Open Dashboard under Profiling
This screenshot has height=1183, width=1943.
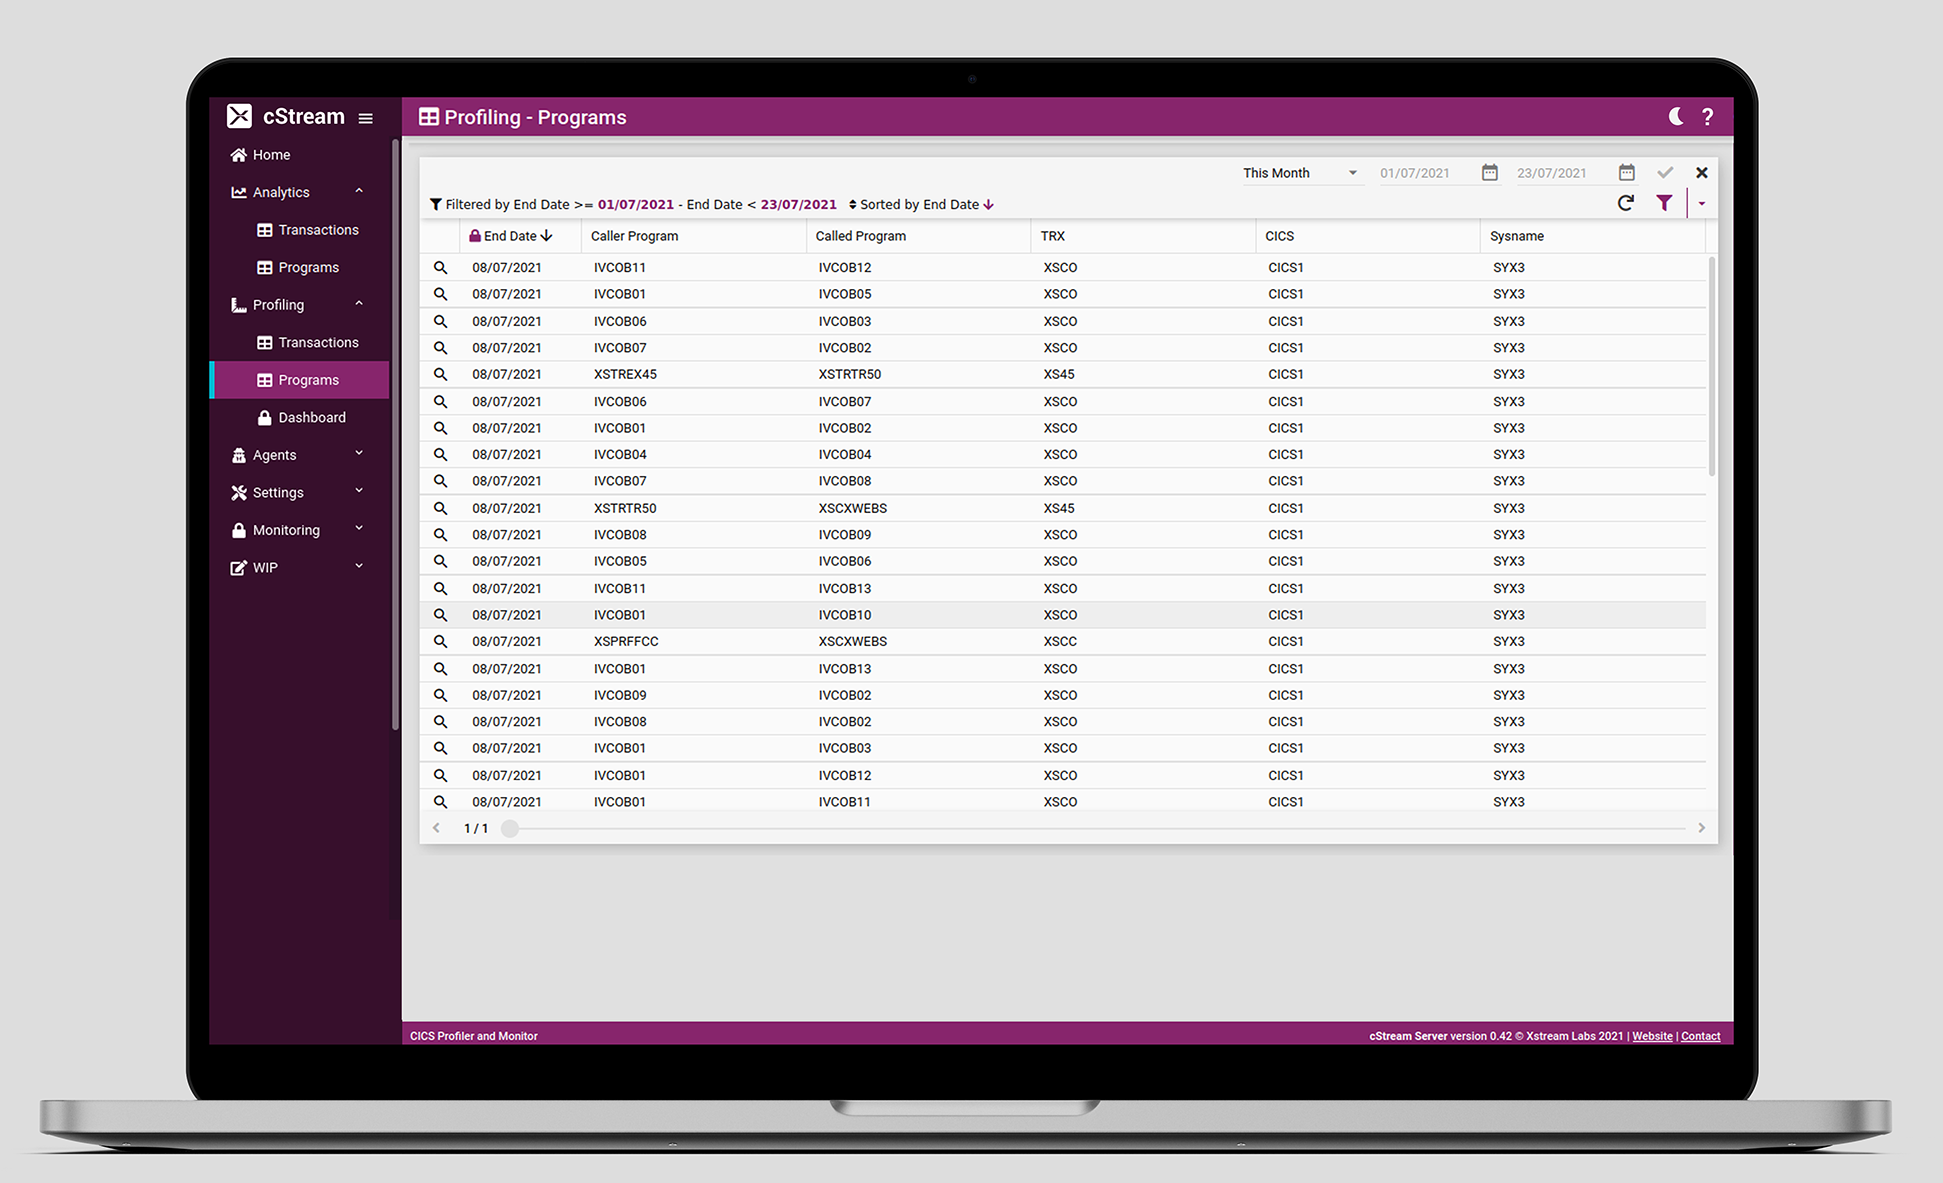(x=311, y=418)
